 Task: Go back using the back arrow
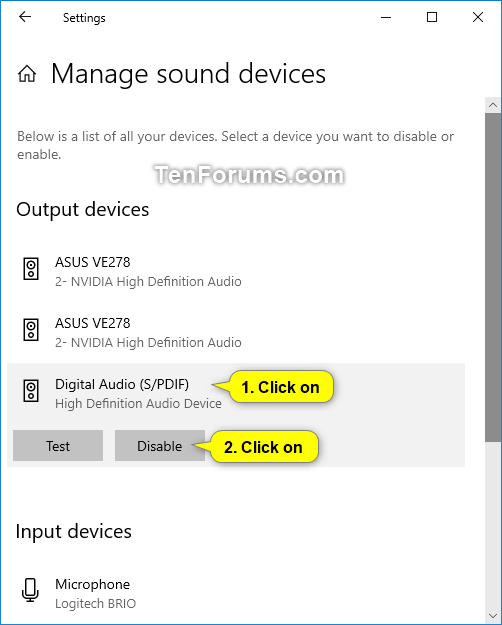pos(25,17)
